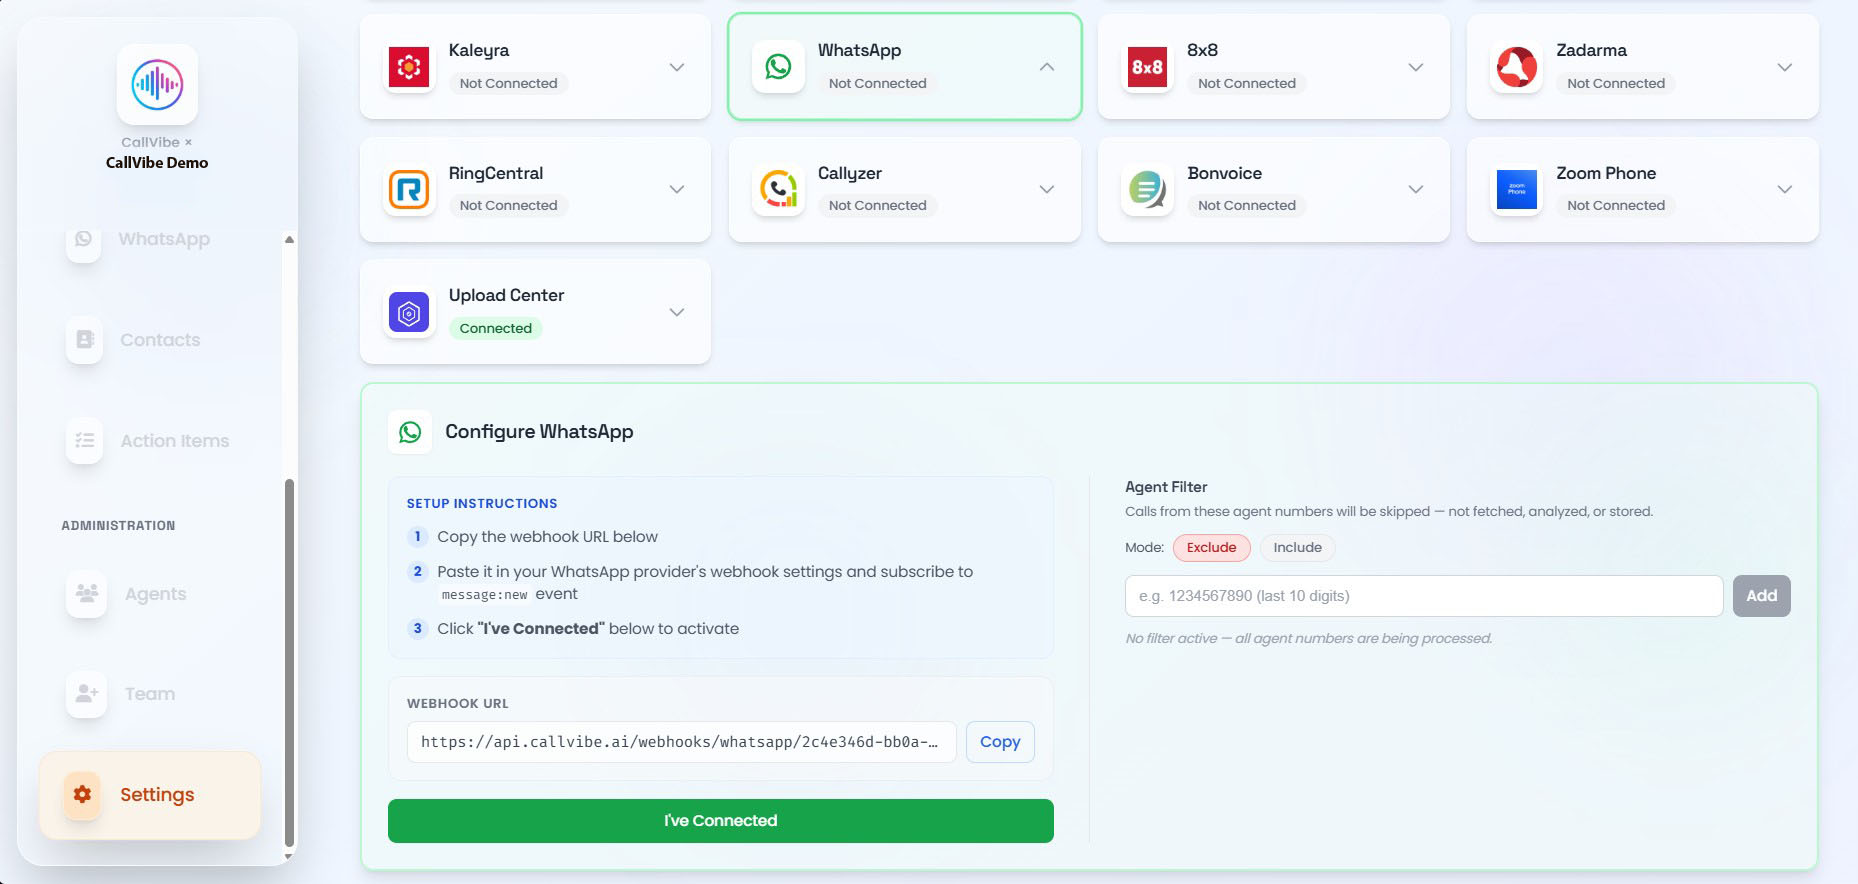The width and height of the screenshot is (1858, 884).
Task: Click the CallVibe waveform logo
Action: tap(157, 84)
